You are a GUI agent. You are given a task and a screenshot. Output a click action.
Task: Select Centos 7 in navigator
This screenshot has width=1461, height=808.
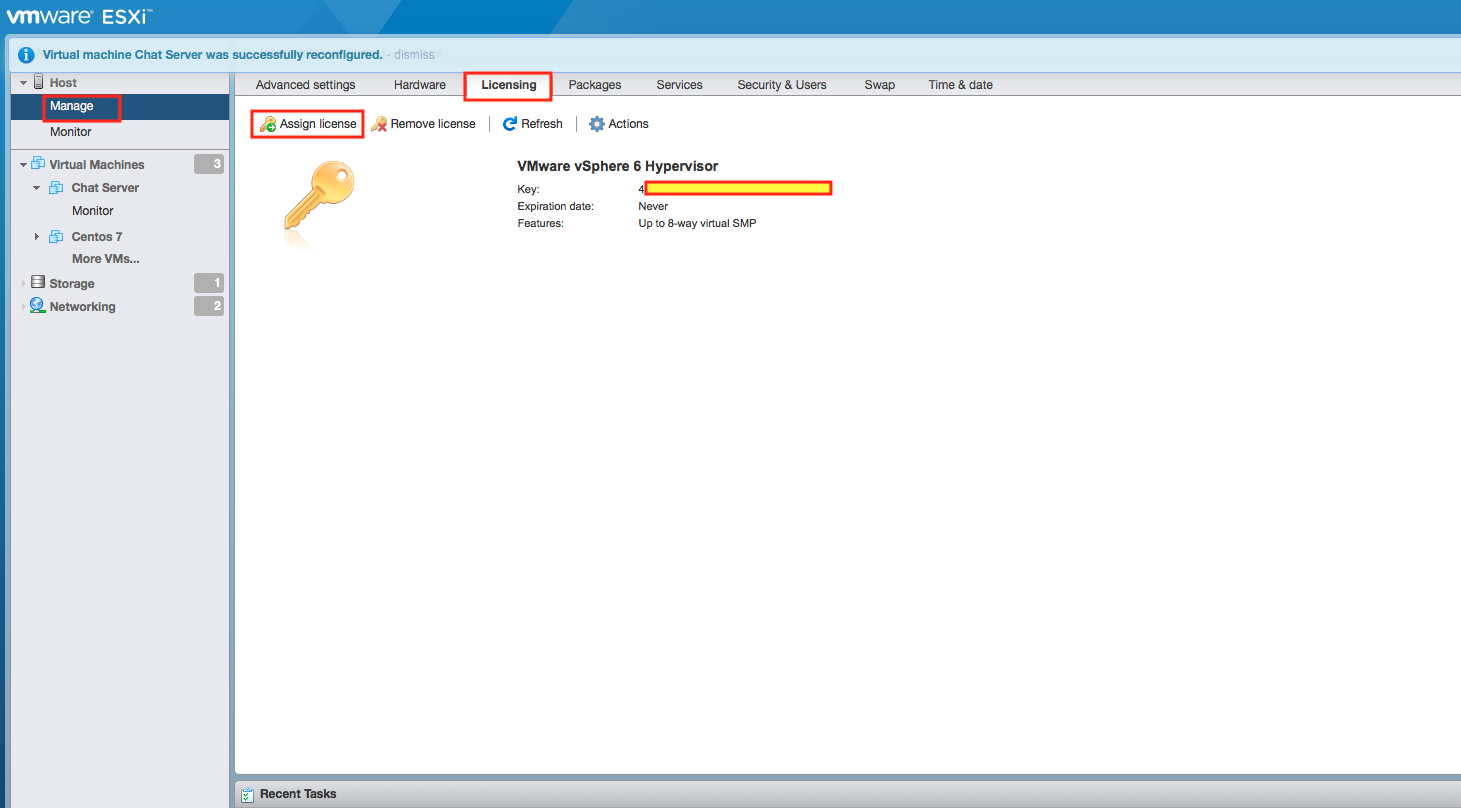tap(97, 237)
